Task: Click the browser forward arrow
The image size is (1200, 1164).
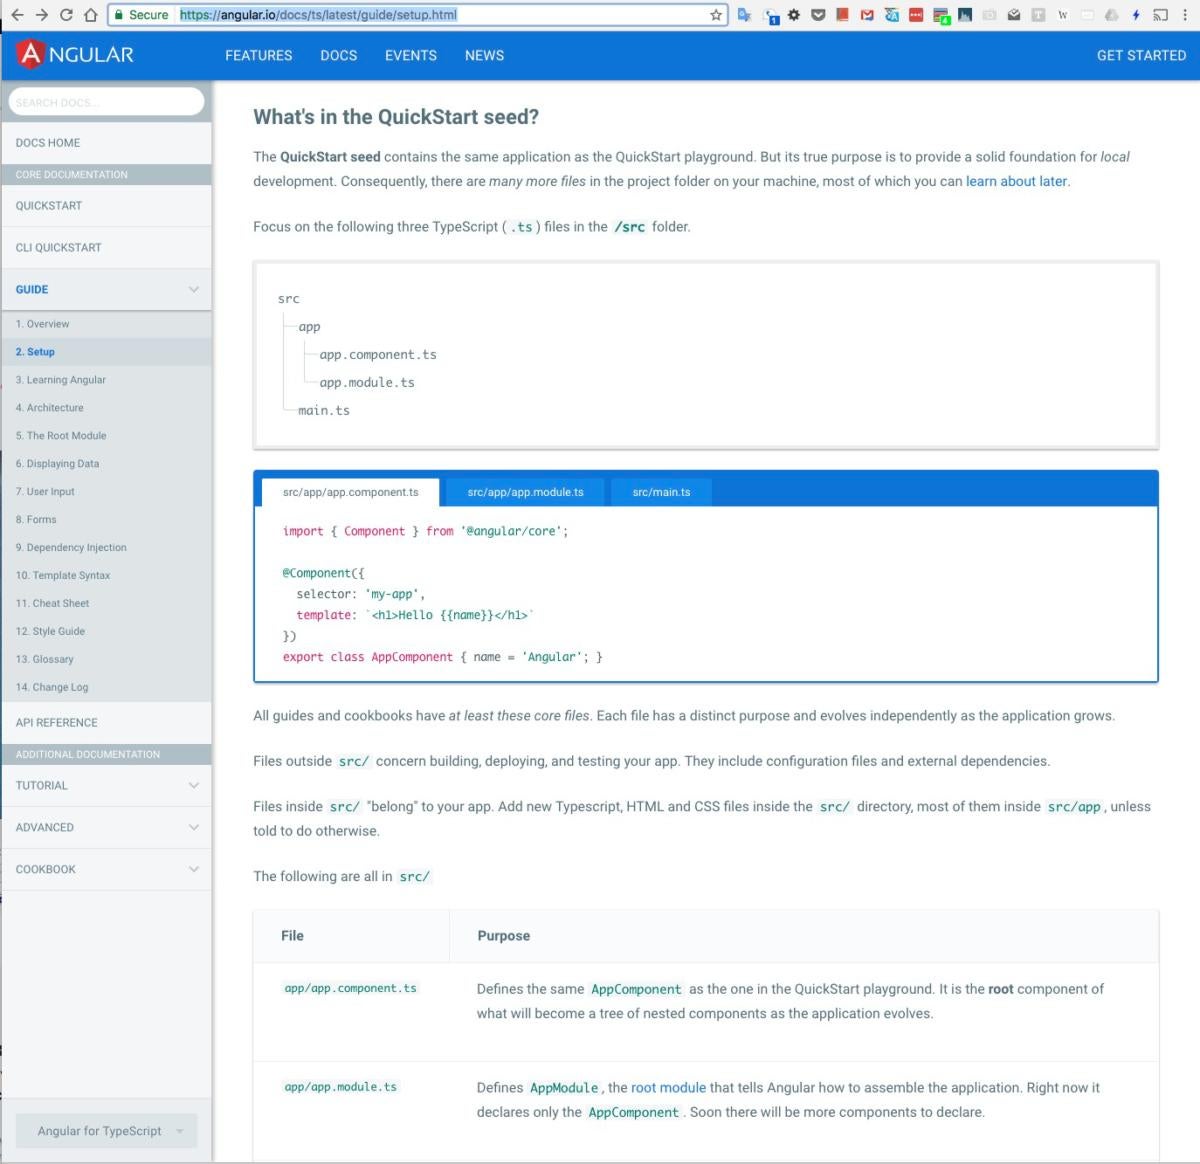Action: 41,15
